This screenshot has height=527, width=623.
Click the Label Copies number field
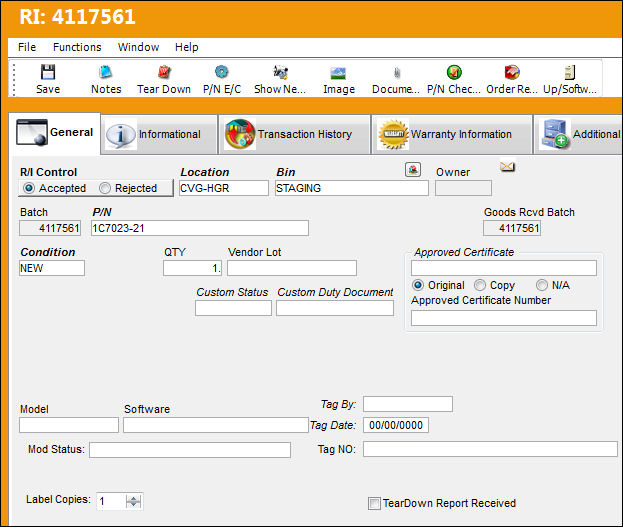click(111, 502)
